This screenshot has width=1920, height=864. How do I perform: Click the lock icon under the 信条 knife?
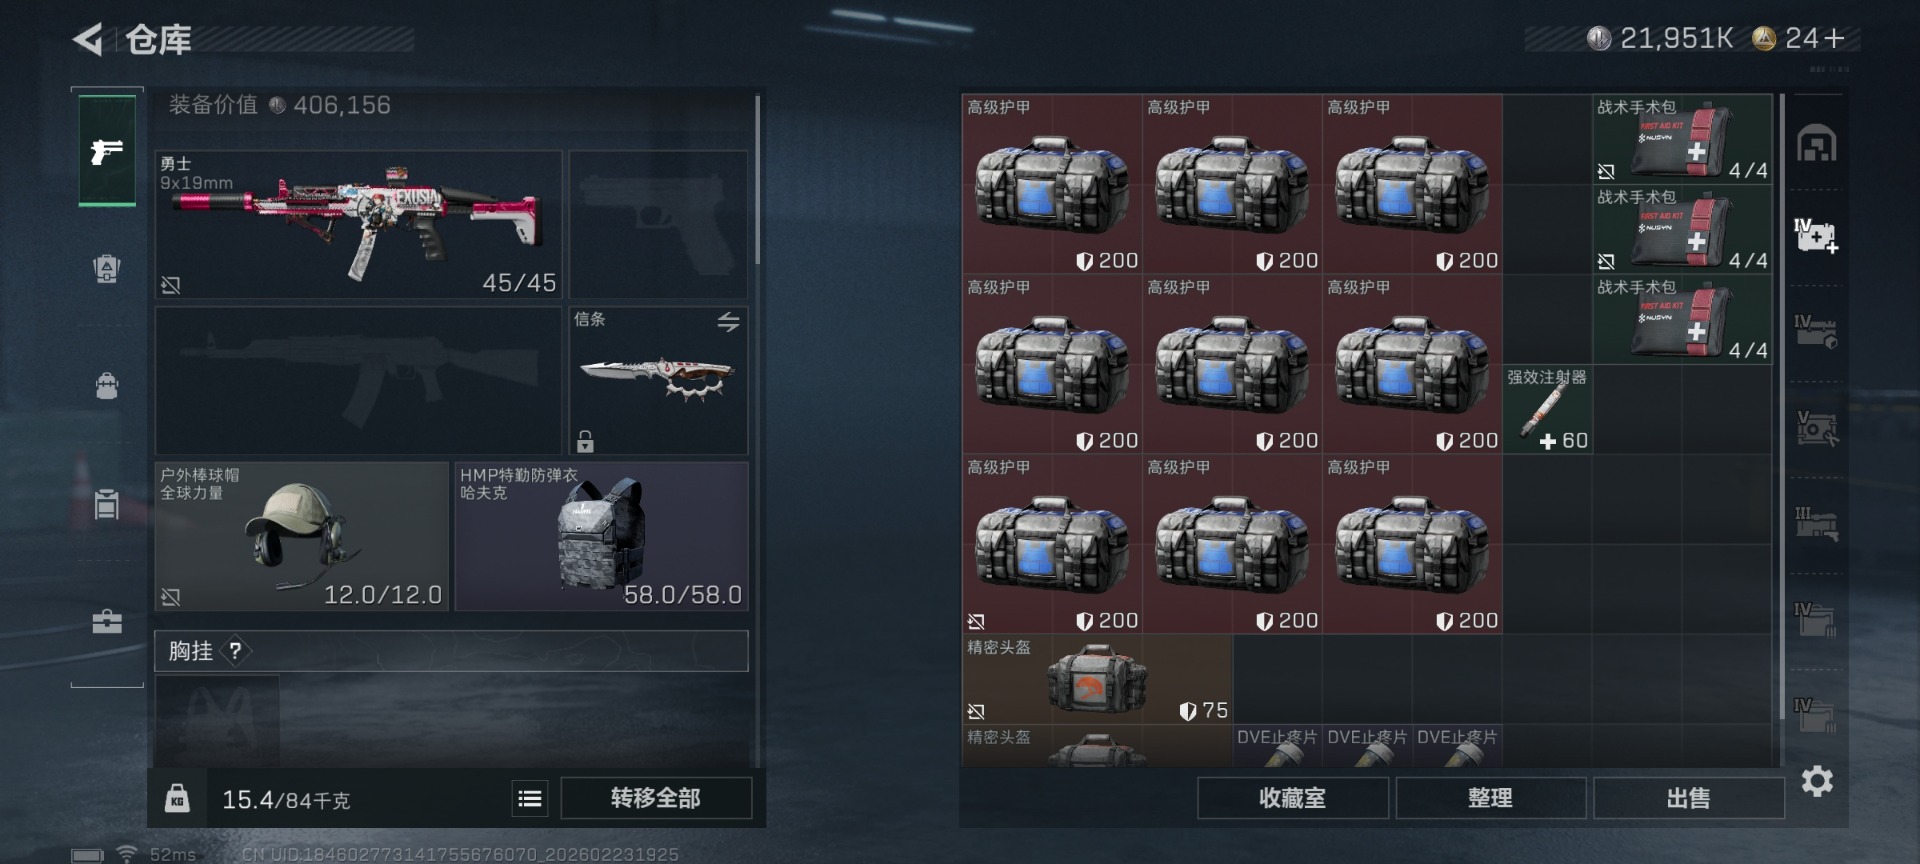(x=585, y=441)
